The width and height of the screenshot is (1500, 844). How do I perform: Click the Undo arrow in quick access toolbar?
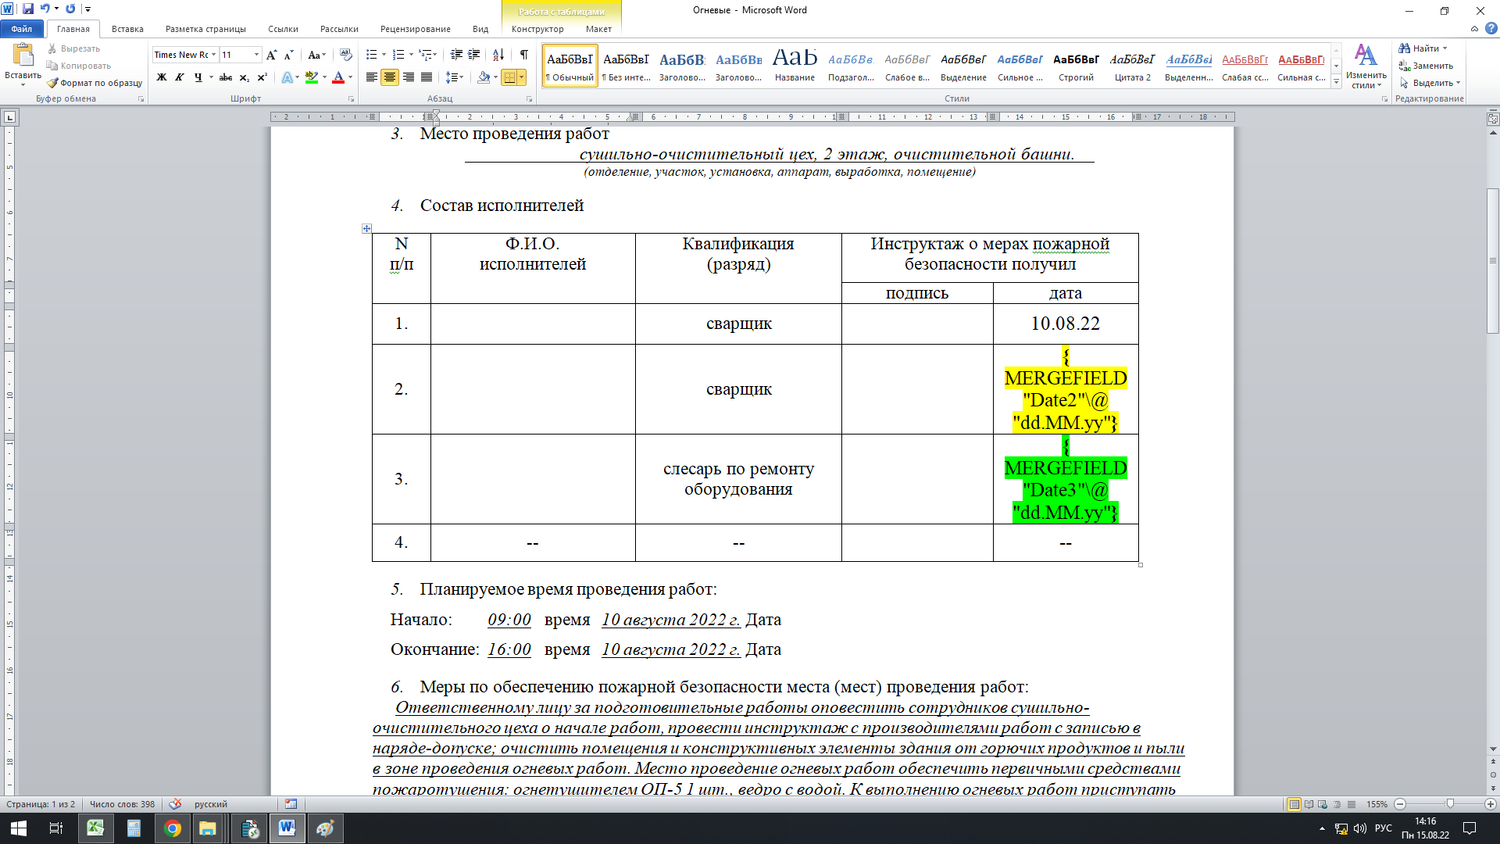(45, 8)
